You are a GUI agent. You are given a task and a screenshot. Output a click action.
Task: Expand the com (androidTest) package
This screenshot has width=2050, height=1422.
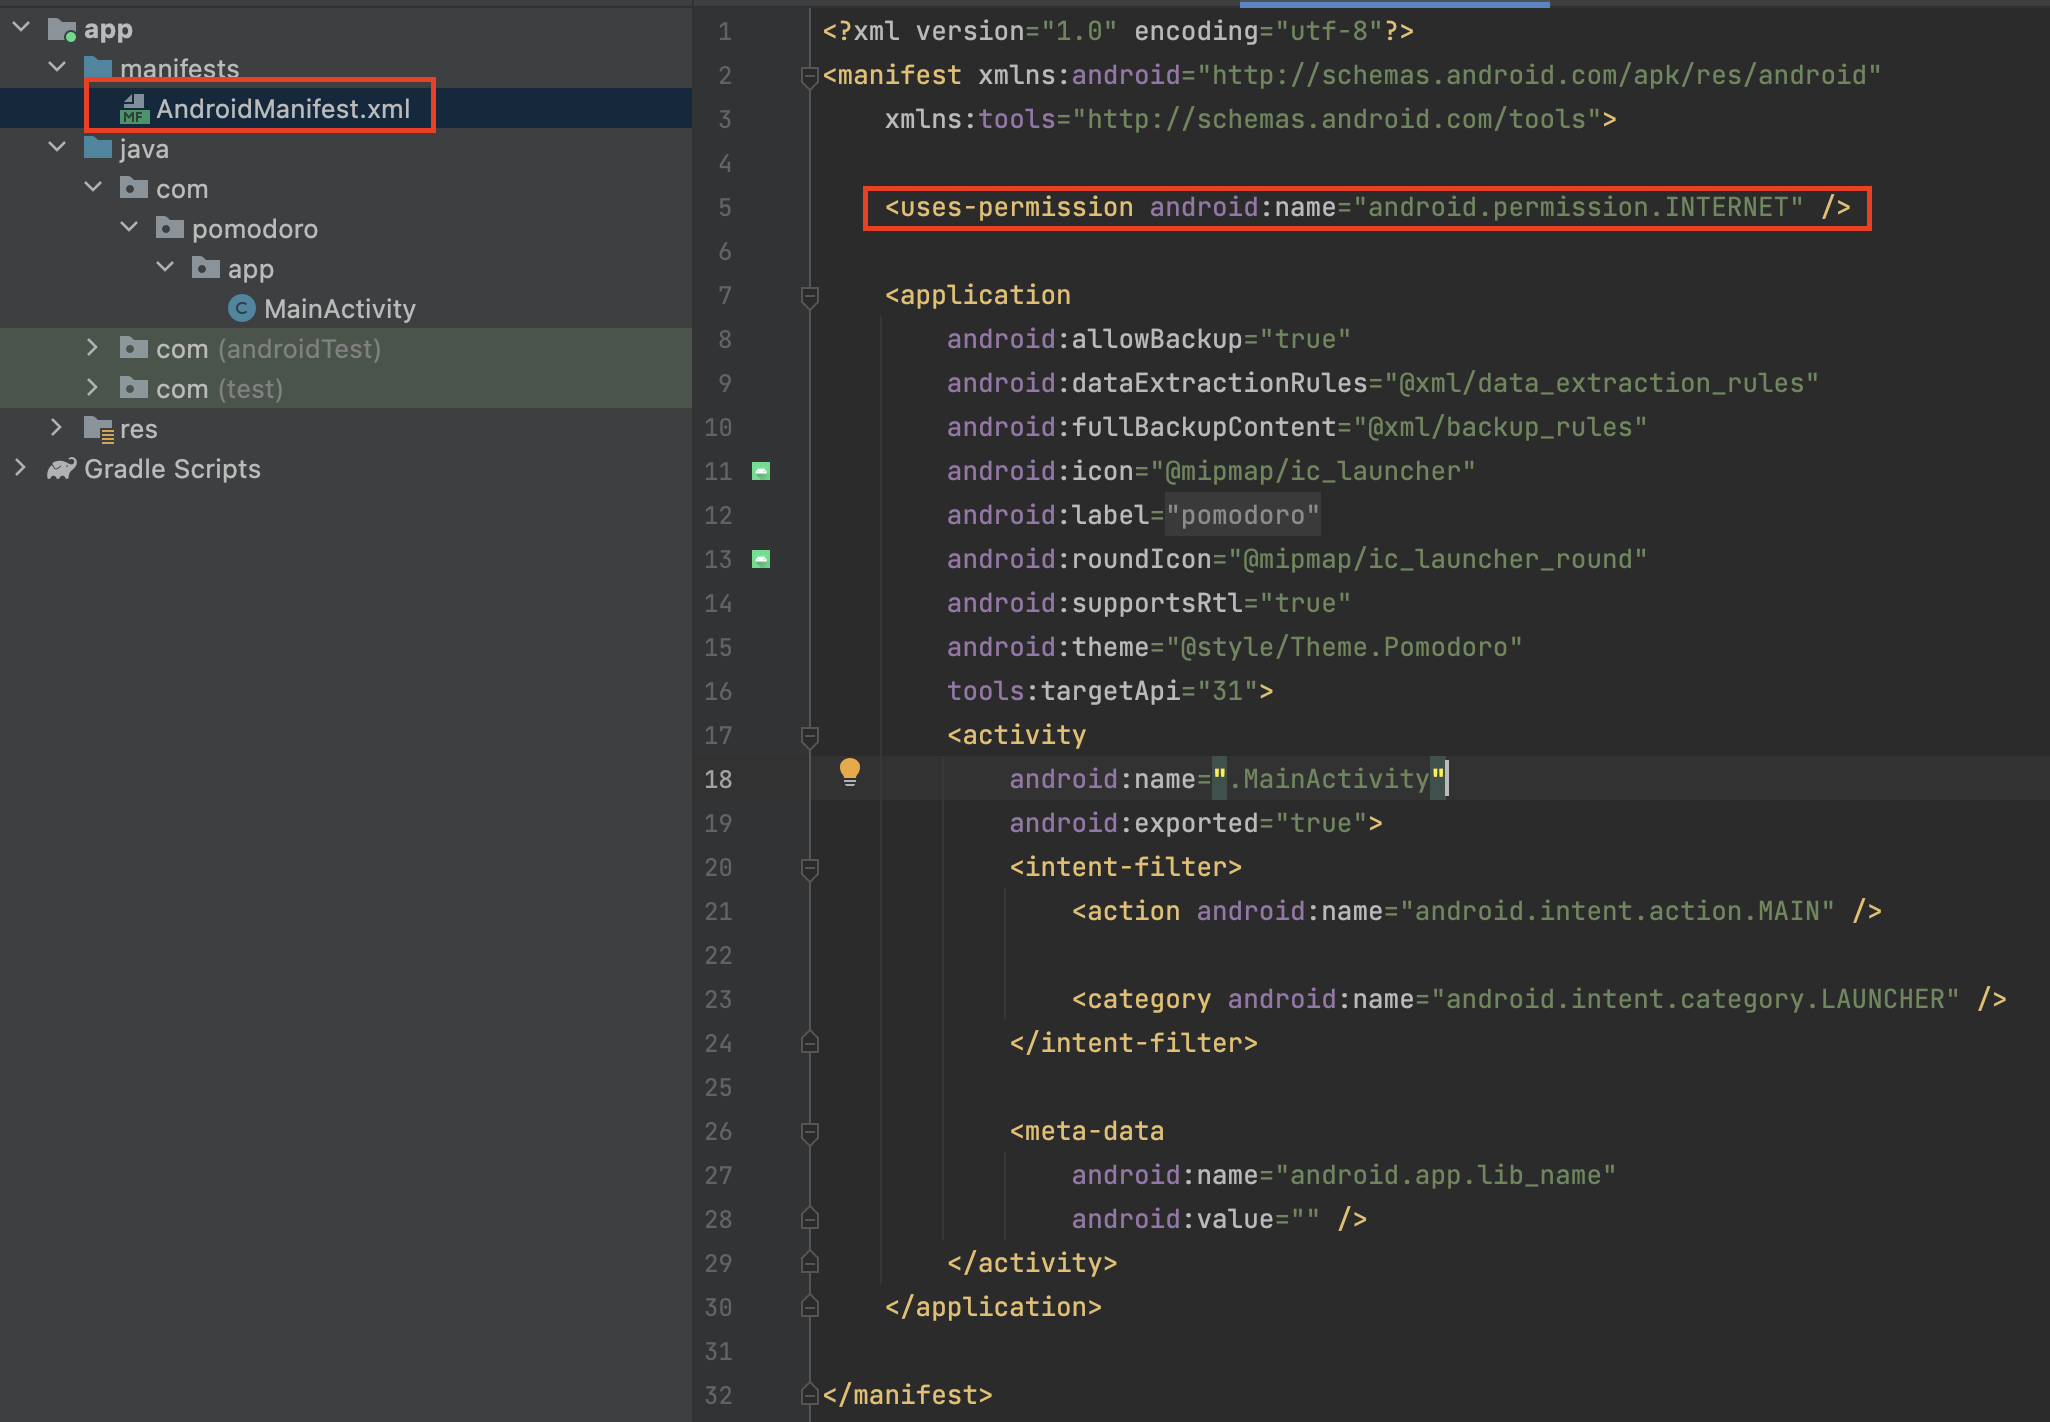pyautogui.click(x=92, y=348)
